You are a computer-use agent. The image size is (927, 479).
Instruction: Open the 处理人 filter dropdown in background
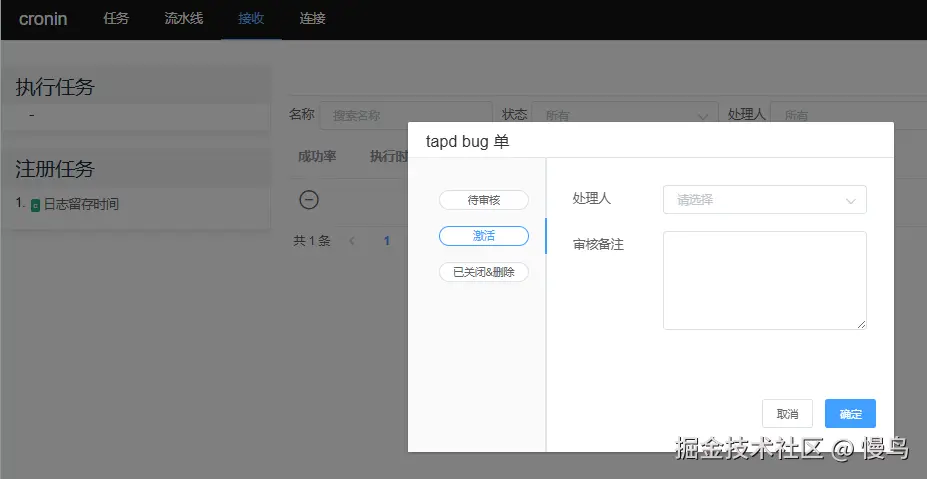point(848,115)
